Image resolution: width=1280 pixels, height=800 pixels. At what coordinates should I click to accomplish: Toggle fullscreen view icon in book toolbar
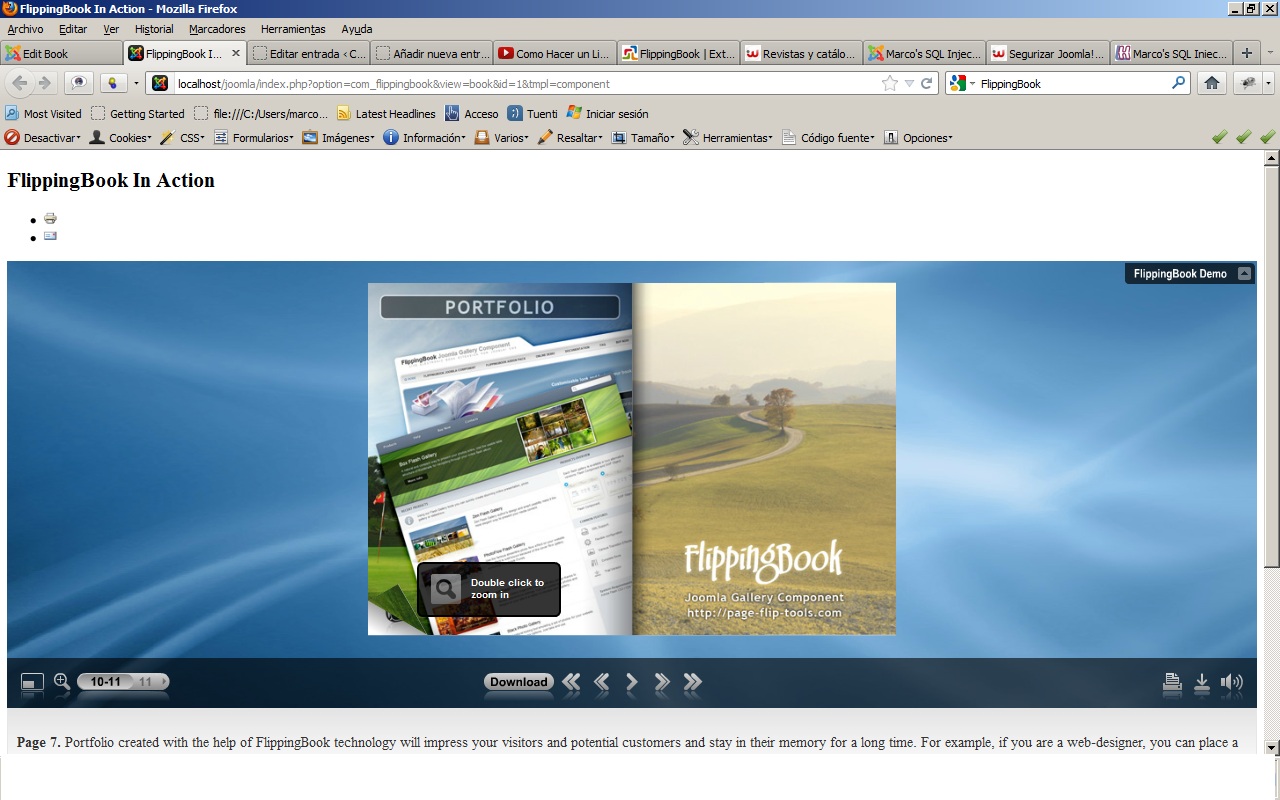32,682
